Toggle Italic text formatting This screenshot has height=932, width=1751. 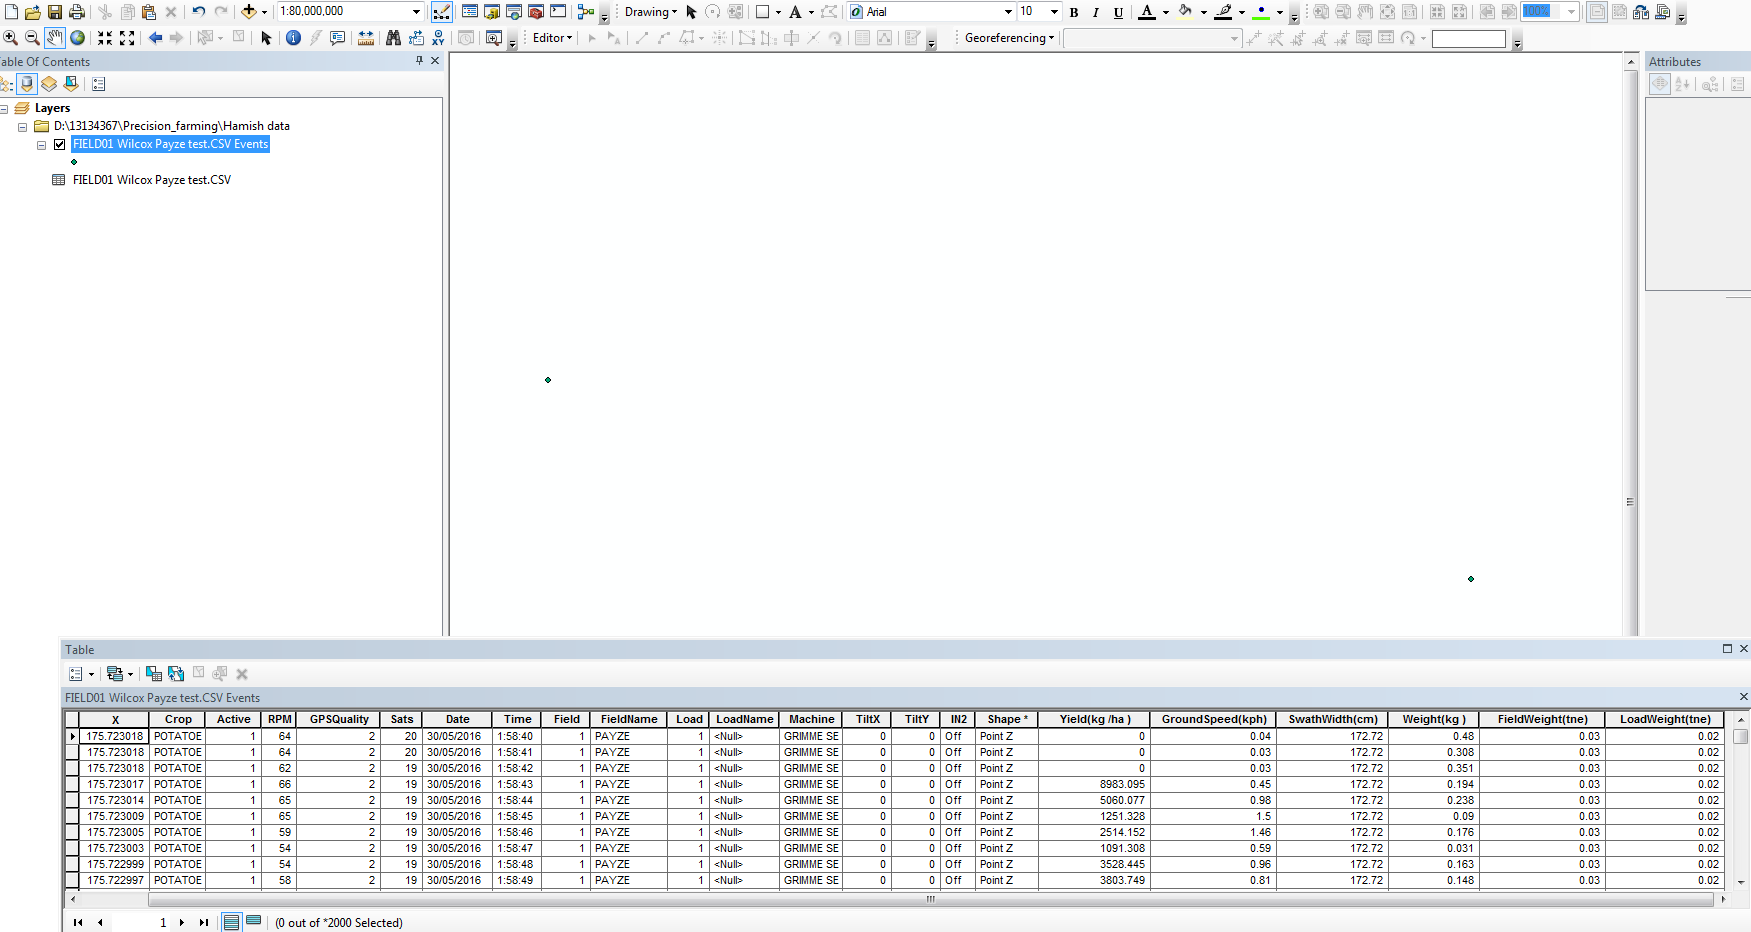point(1096,12)
